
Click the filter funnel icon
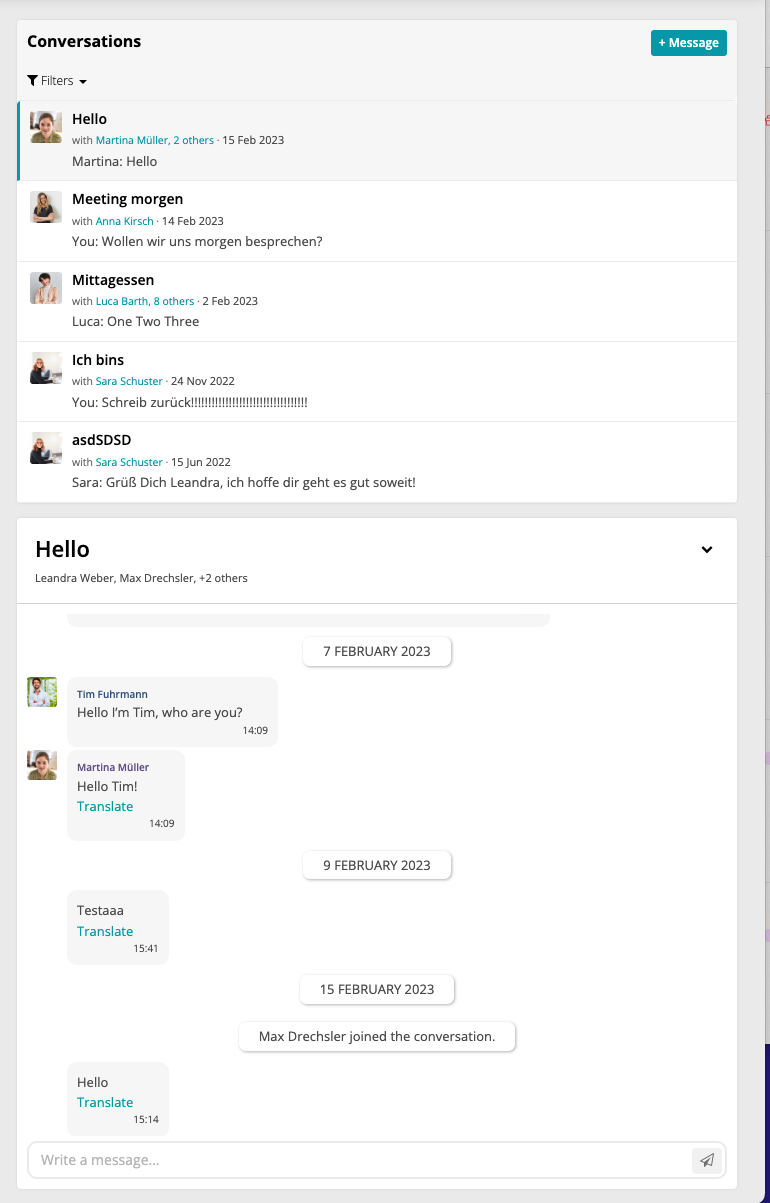tap(32, 80)
